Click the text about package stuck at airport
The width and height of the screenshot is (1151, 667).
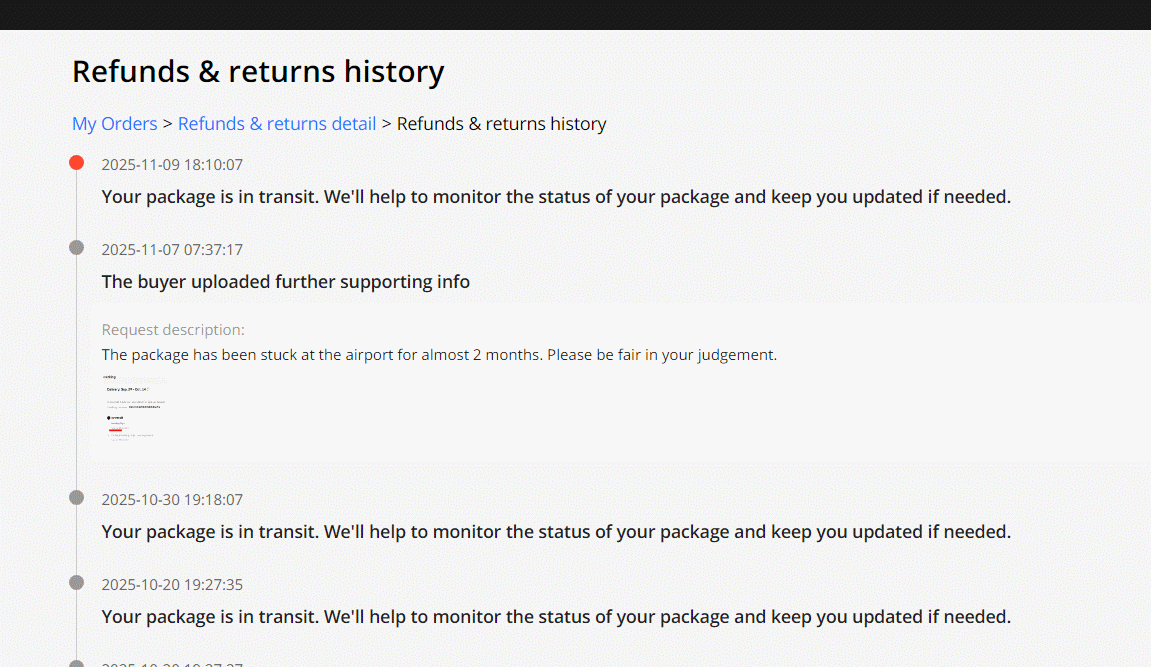click(439, 355)
